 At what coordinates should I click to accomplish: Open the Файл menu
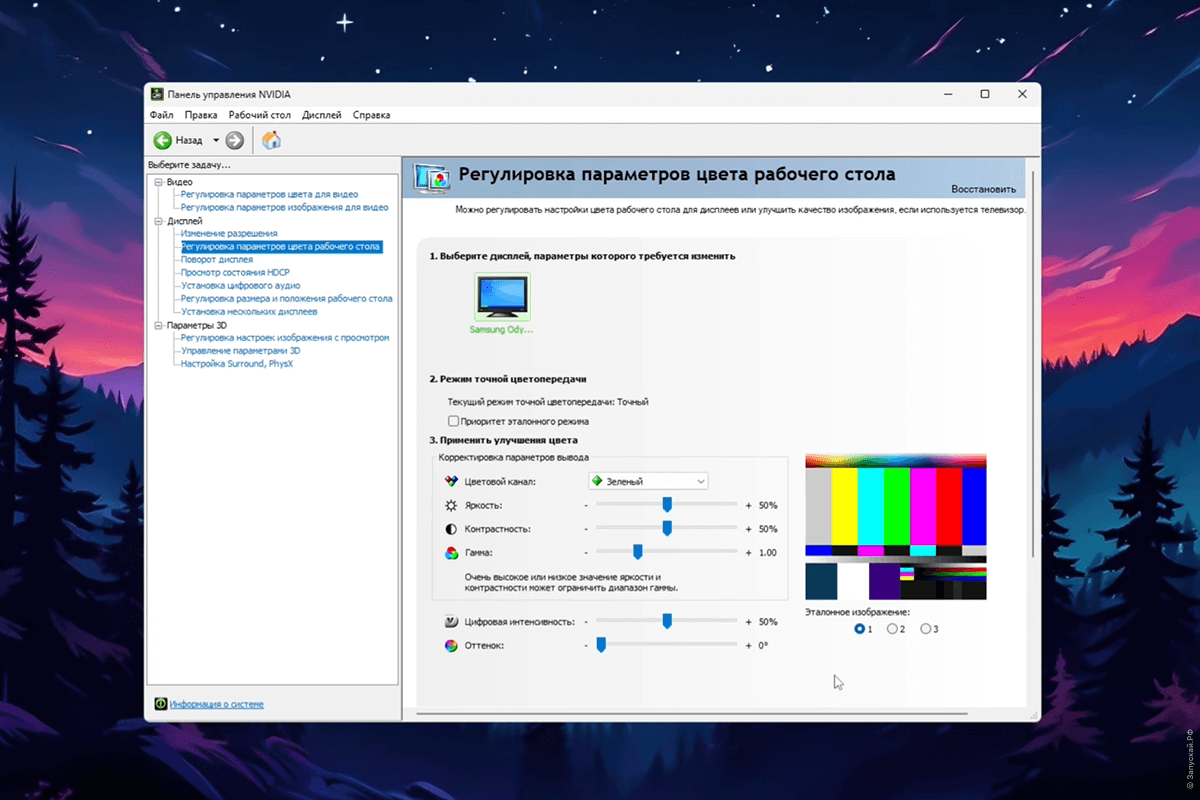tap(161, 115)
